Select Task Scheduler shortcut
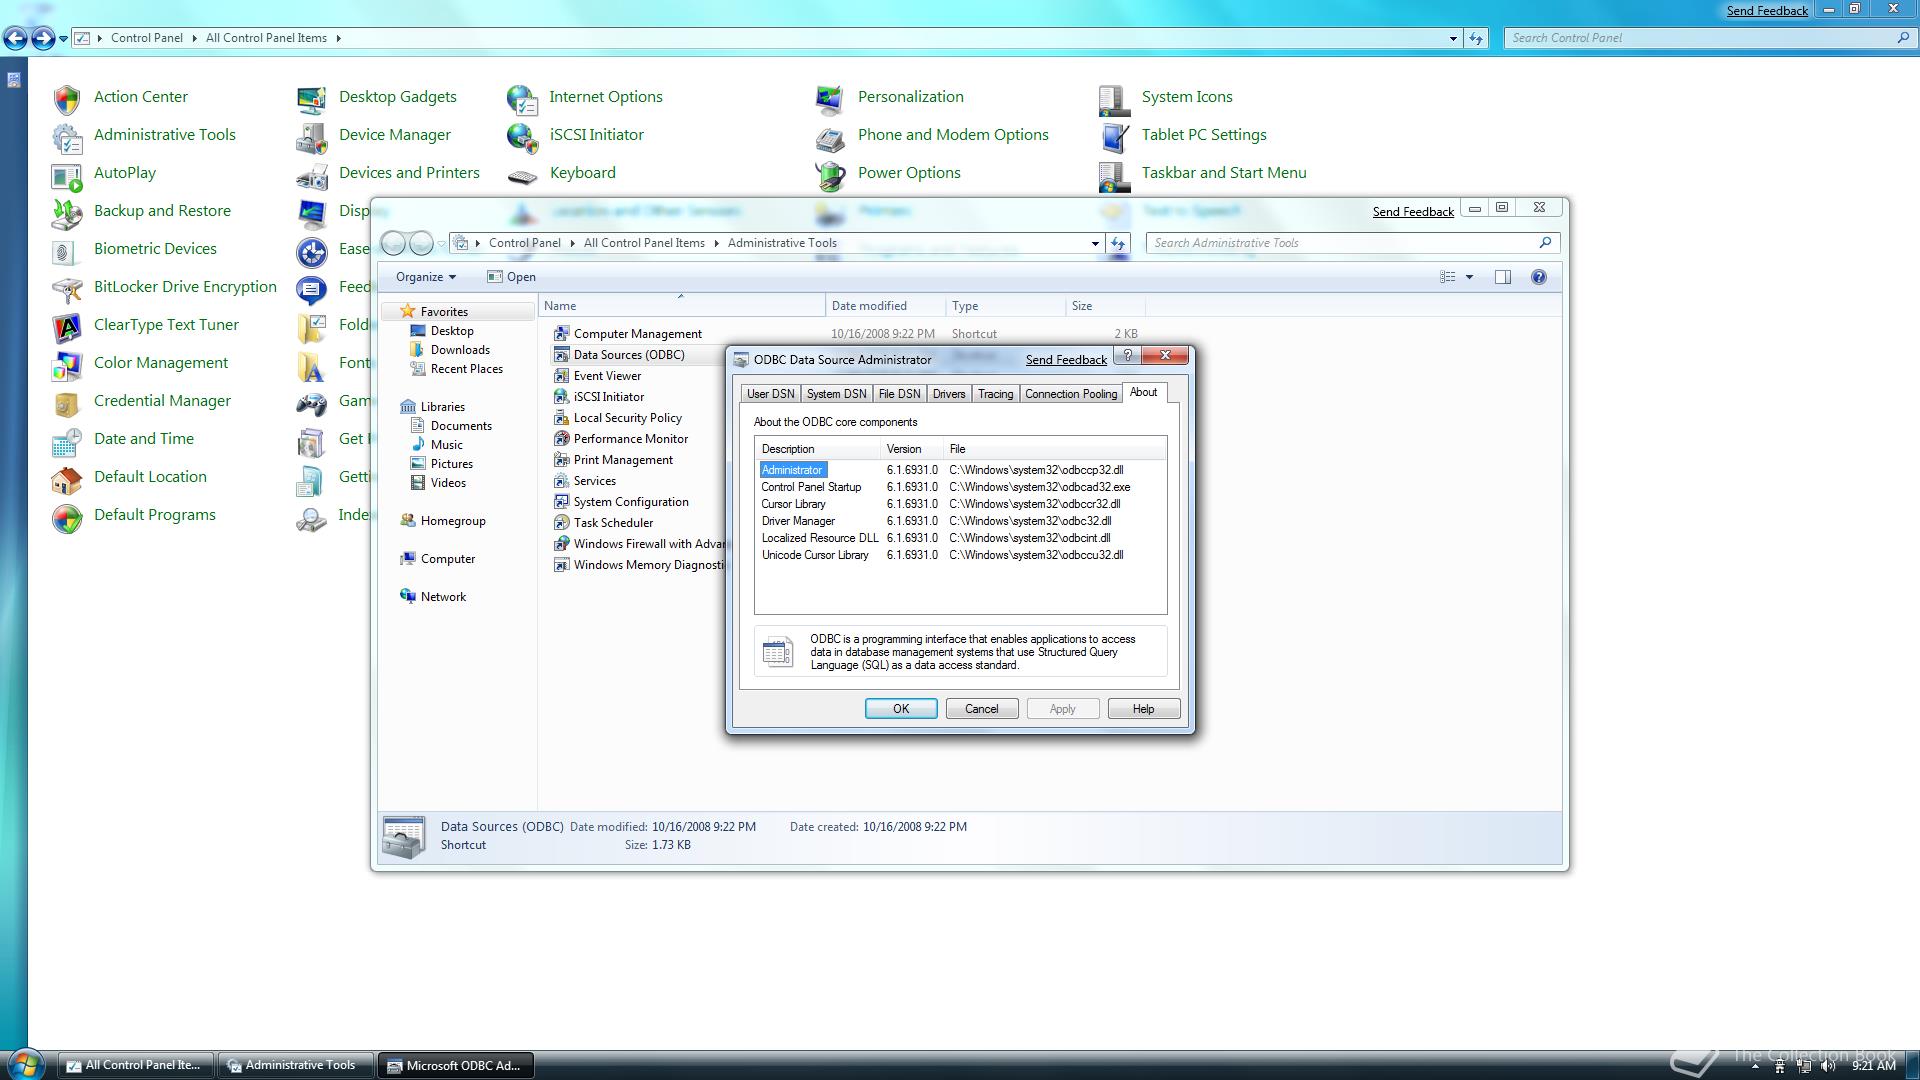Screen dimensions: 1920x1080 613,523
